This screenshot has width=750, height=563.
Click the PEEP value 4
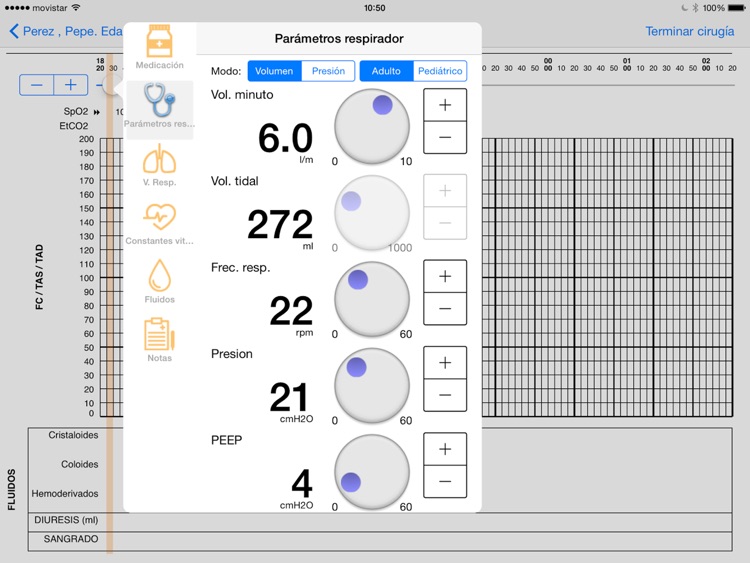coord(302,484)
